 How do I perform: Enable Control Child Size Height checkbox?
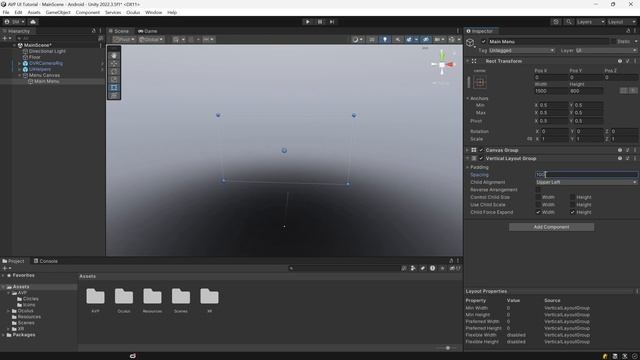pyautogui.click(x=572, y=197)
